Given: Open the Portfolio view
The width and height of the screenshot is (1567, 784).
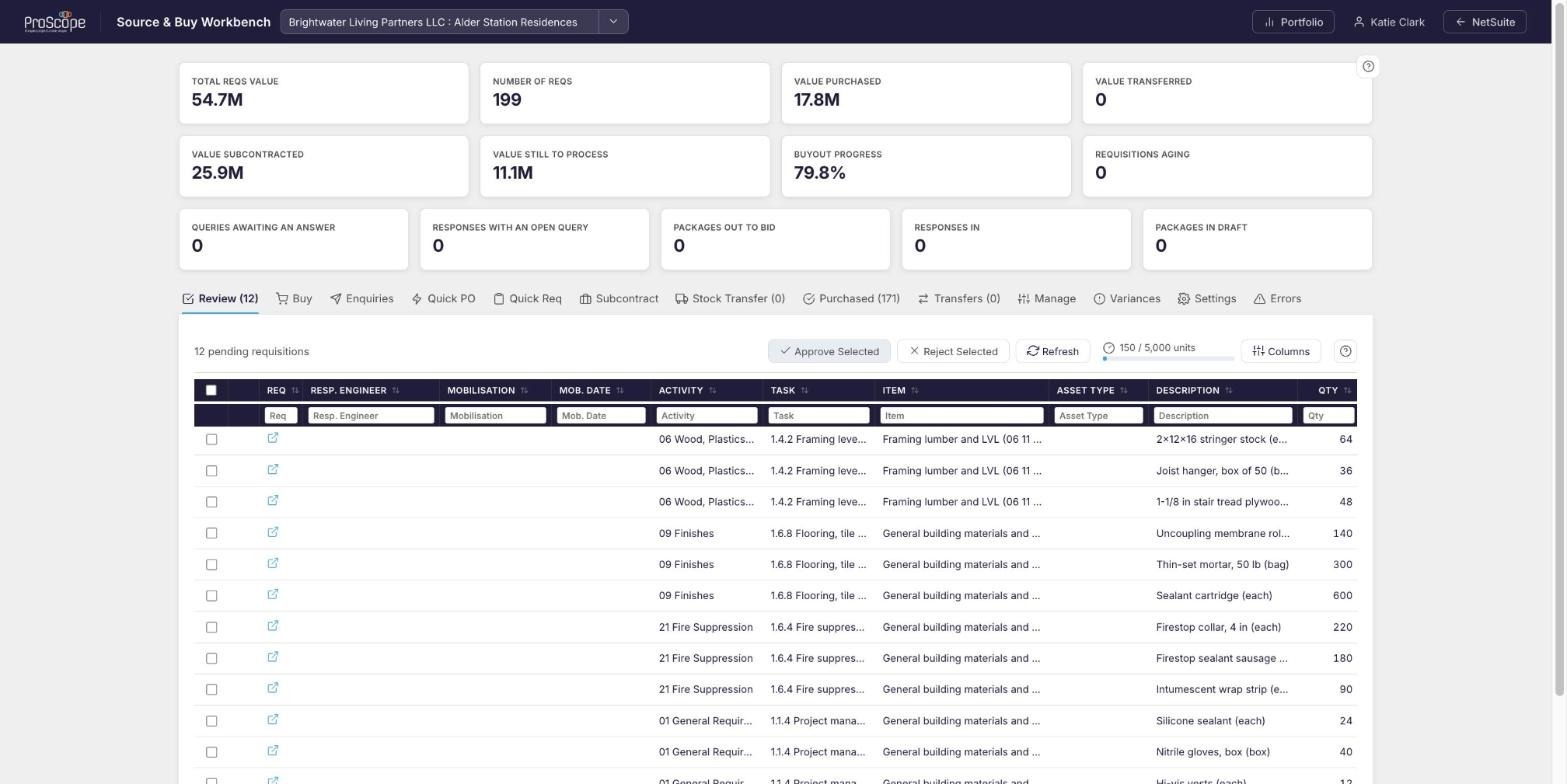Looking at the screenshot, I should click(x=1293, y=22).
